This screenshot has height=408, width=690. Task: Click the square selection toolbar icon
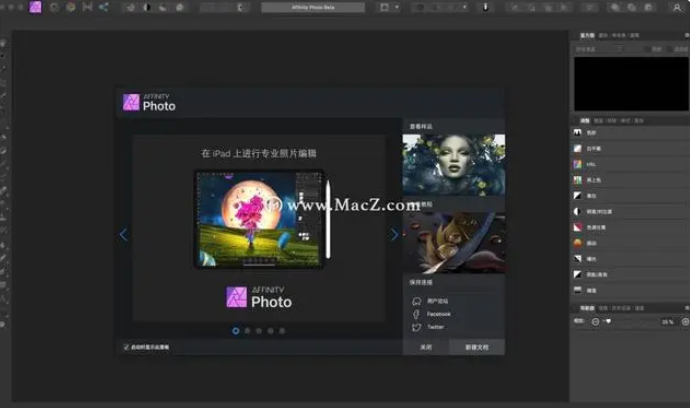coord(384,7)
